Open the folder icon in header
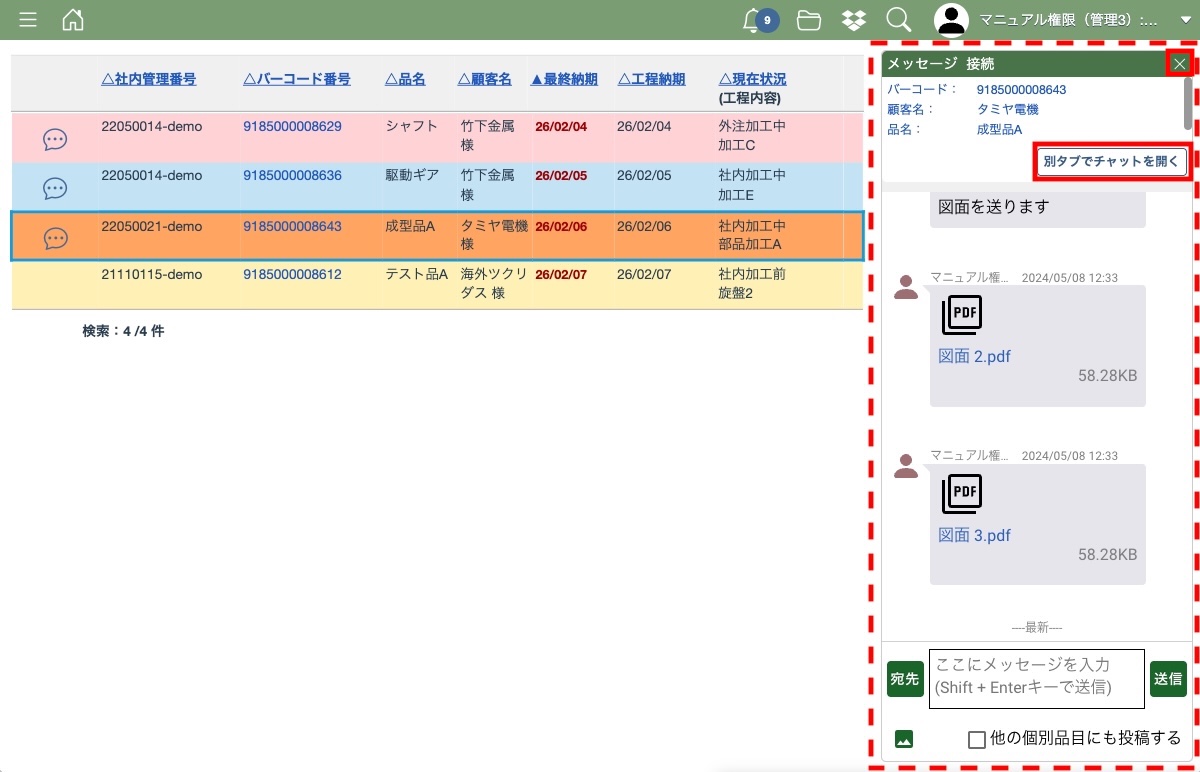The width and height of the screenshot is (1200, 772). (809, 20)
